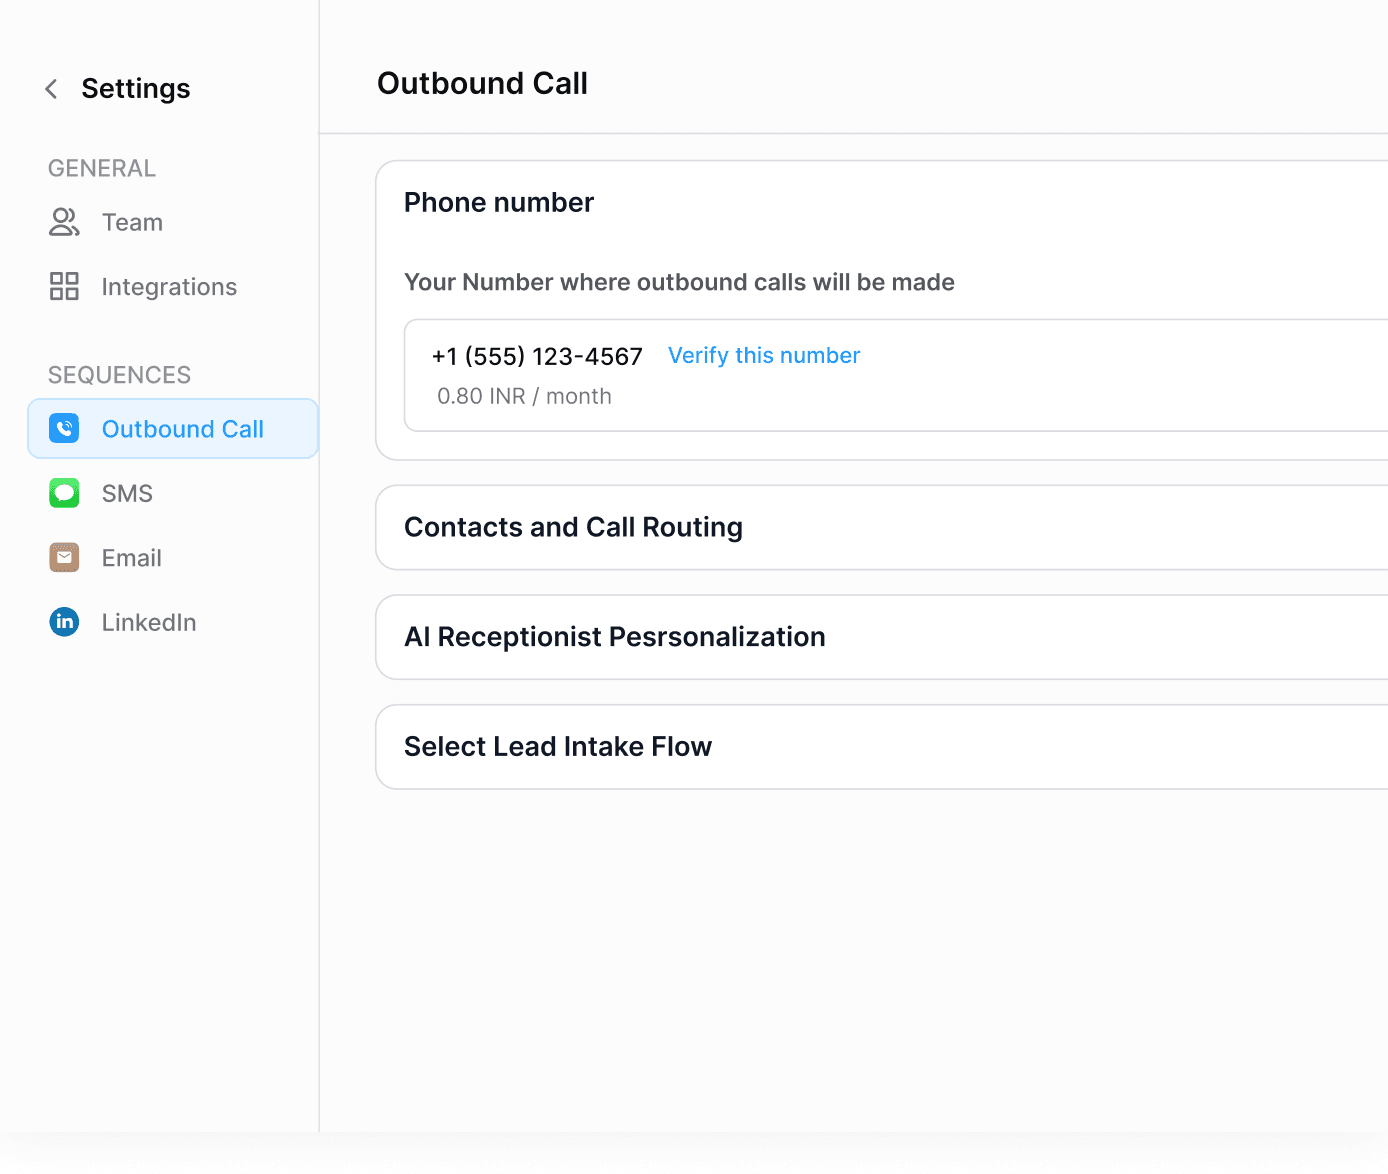The image size is (1388, 1174).
Task: Click the green SMS message icon
Action: tap(64, 493)
